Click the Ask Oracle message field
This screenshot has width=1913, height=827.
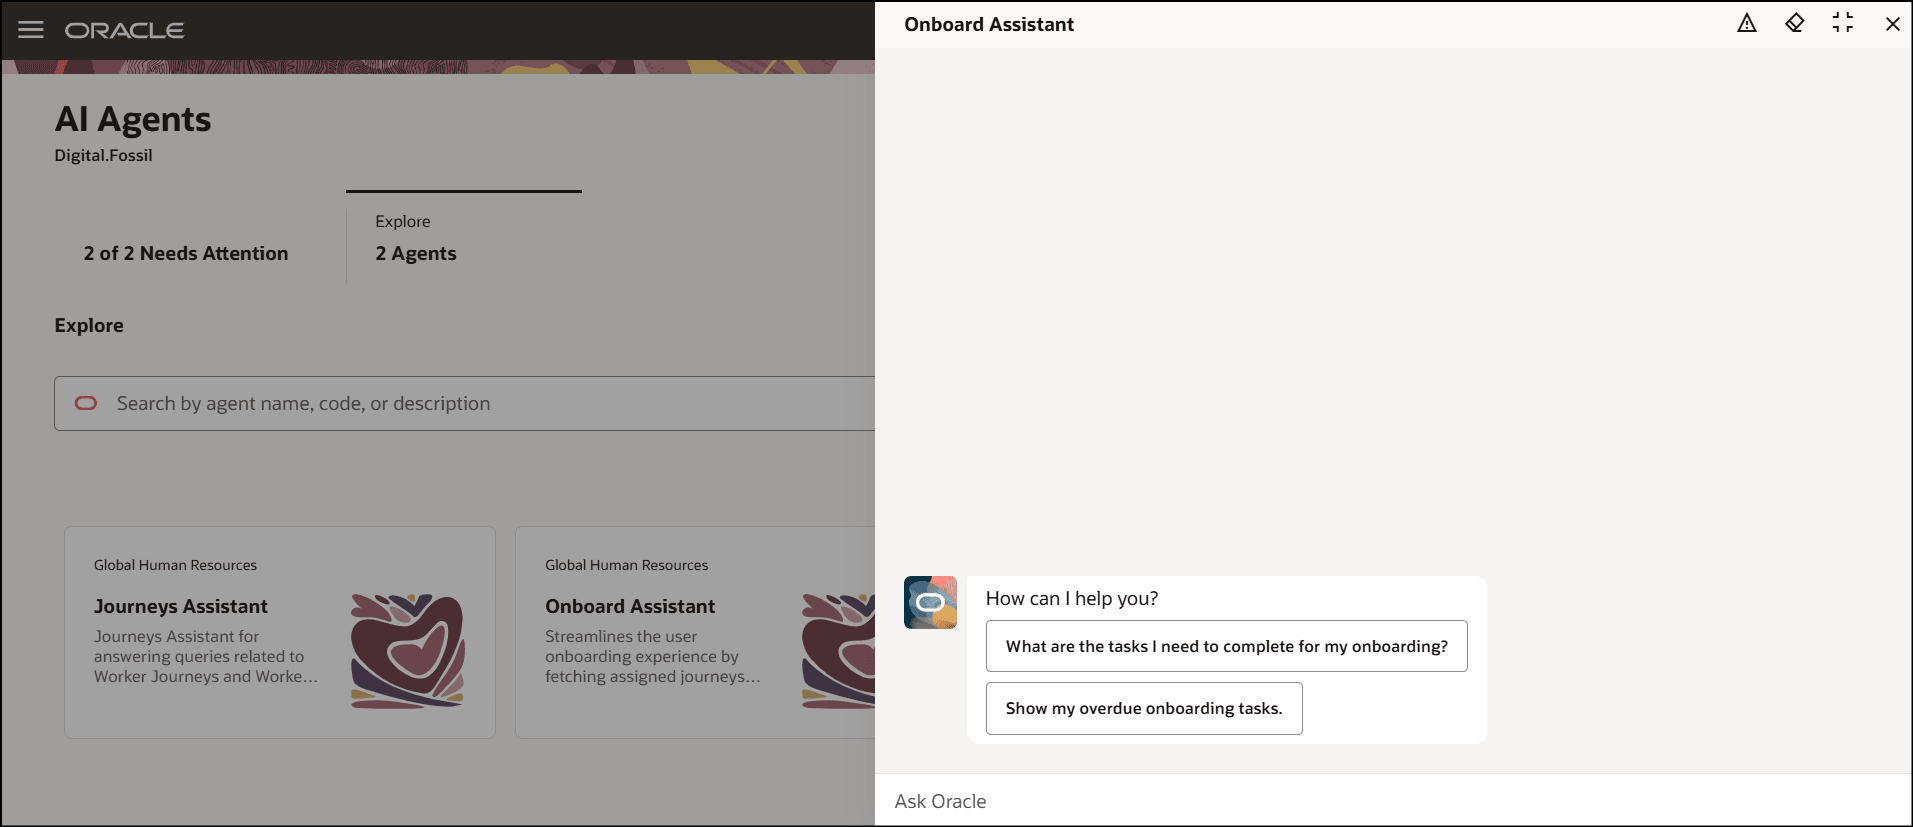coord(1393,801)
